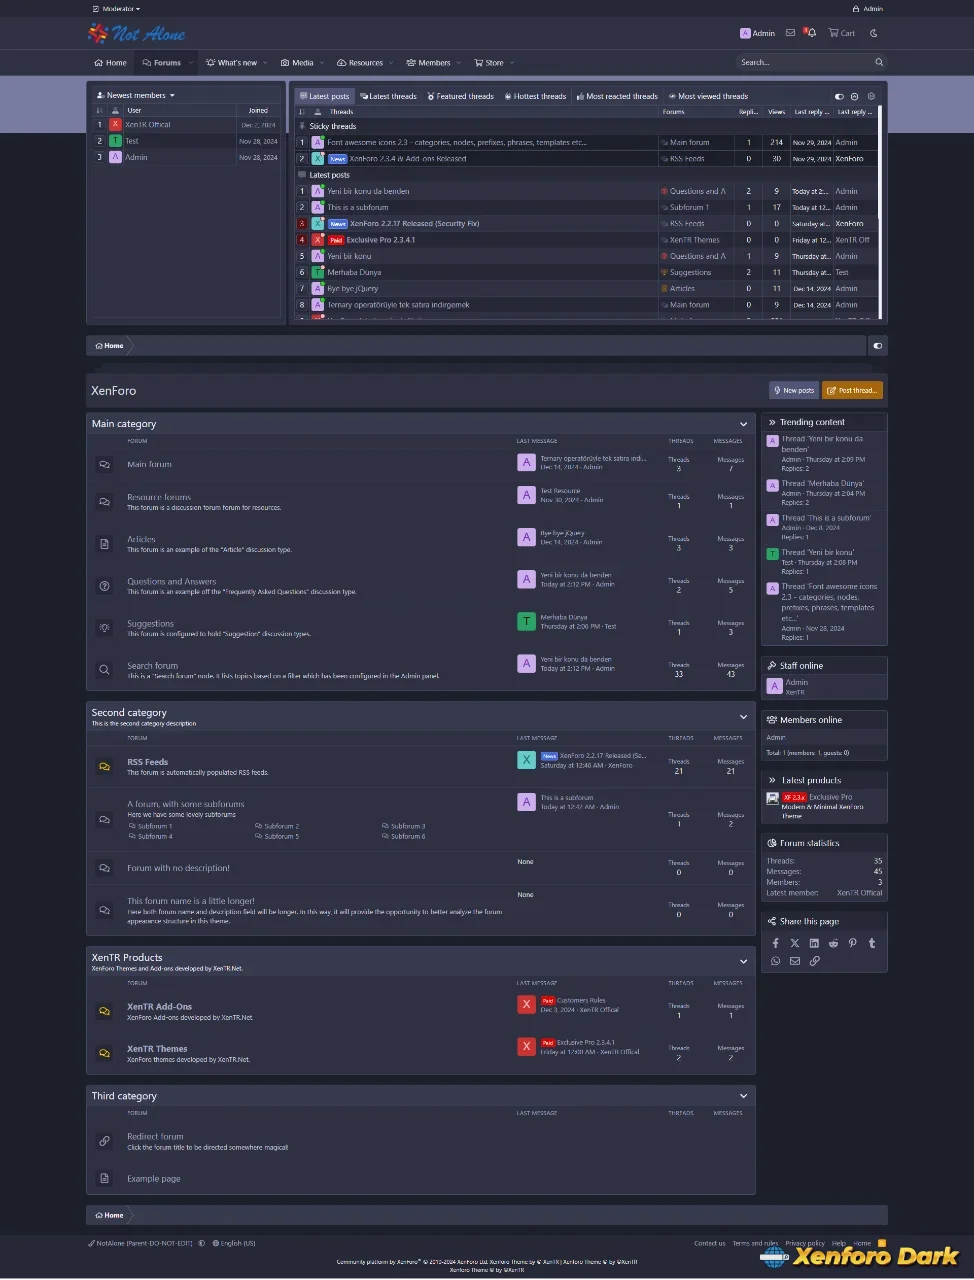Share page on Pinterest

click(853, 943)
